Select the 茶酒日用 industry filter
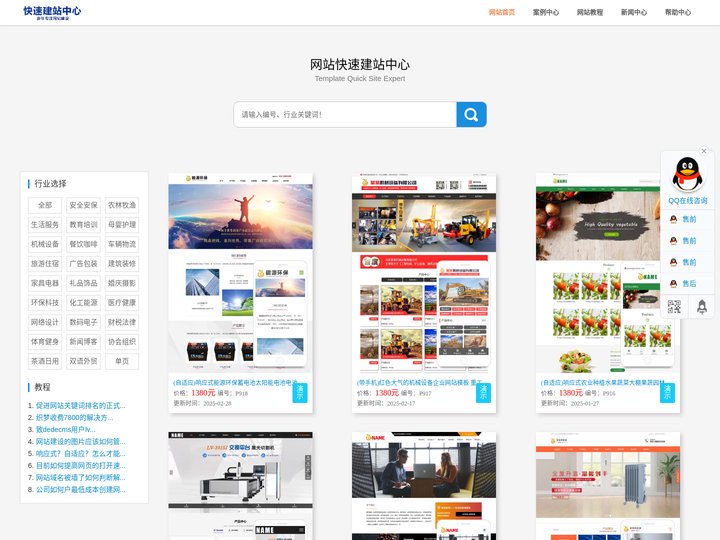720x540 pixels. tap(45, 361)
